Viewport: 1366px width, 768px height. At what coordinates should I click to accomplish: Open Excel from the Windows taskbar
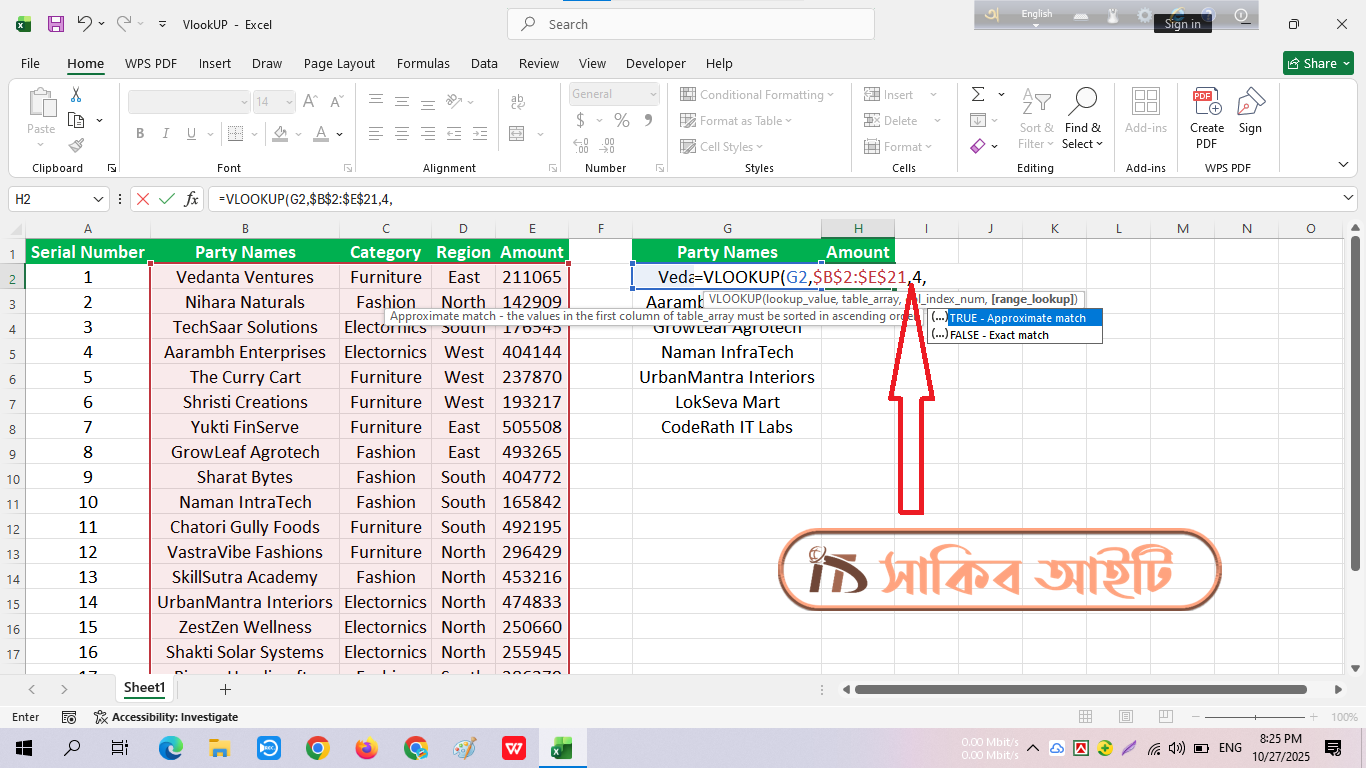pos(561,748)
